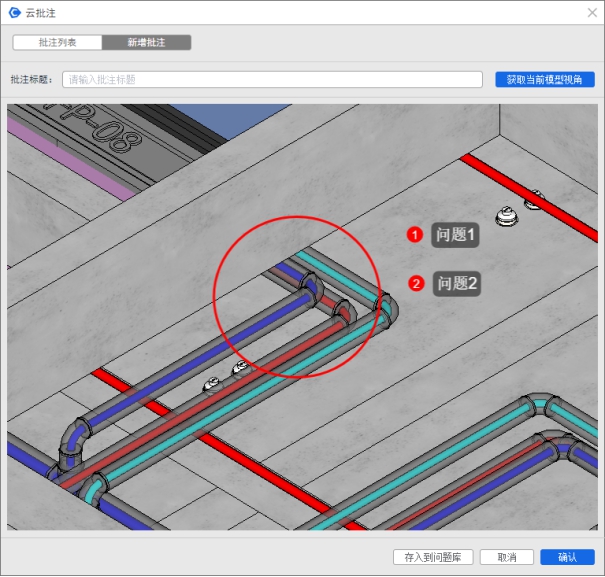The height and width of the screenshot is (577, 605).
Task: Select red marker number 2
Action: tap(416, 284)
